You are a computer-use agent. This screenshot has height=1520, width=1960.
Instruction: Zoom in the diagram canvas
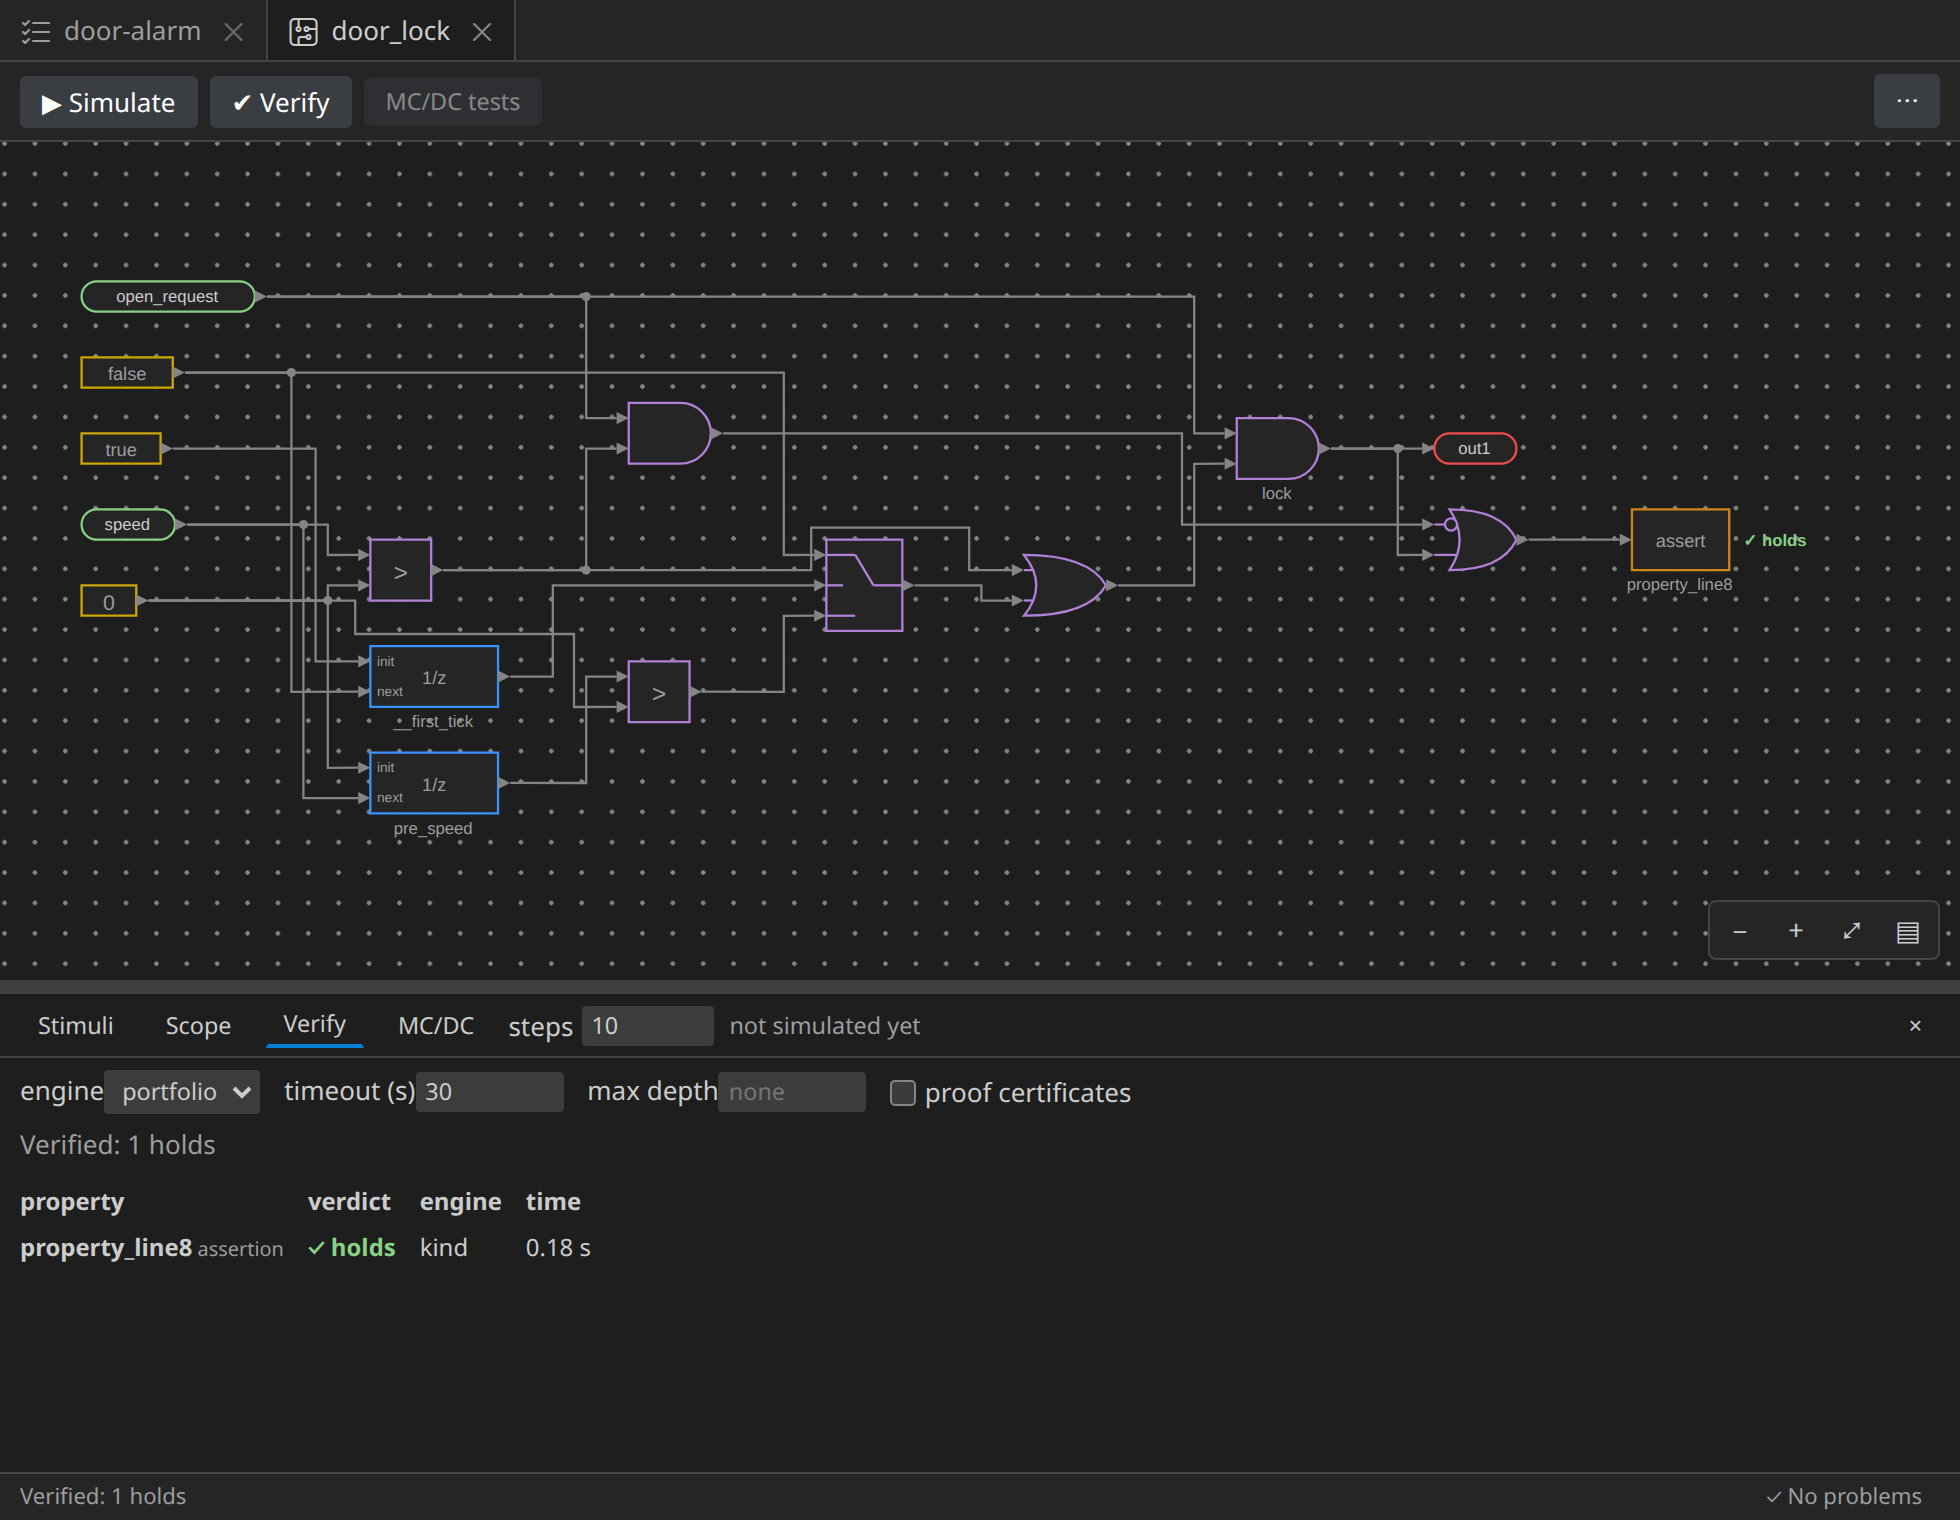click(1796, 931)
